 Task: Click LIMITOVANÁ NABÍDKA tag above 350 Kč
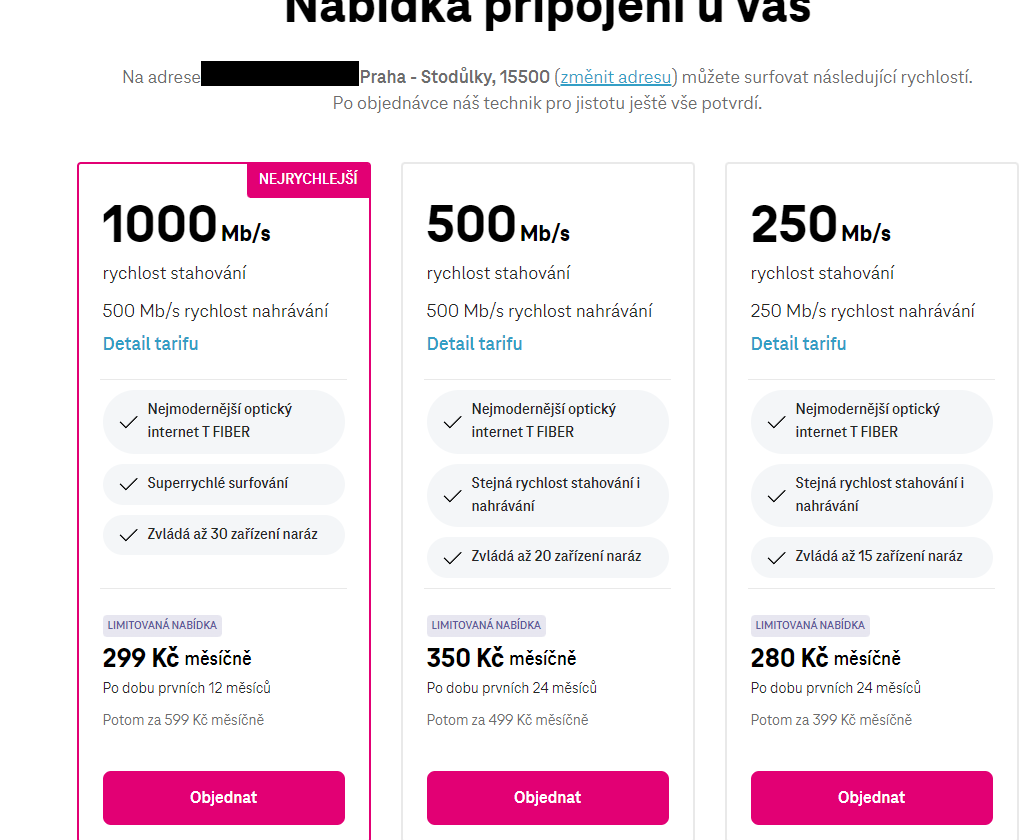[486, 625]
